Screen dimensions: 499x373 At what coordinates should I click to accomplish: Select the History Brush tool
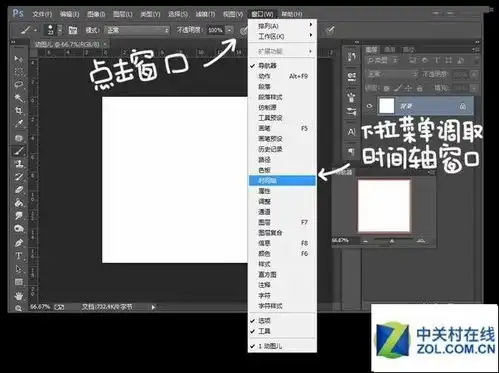click(x=18, y=177)
